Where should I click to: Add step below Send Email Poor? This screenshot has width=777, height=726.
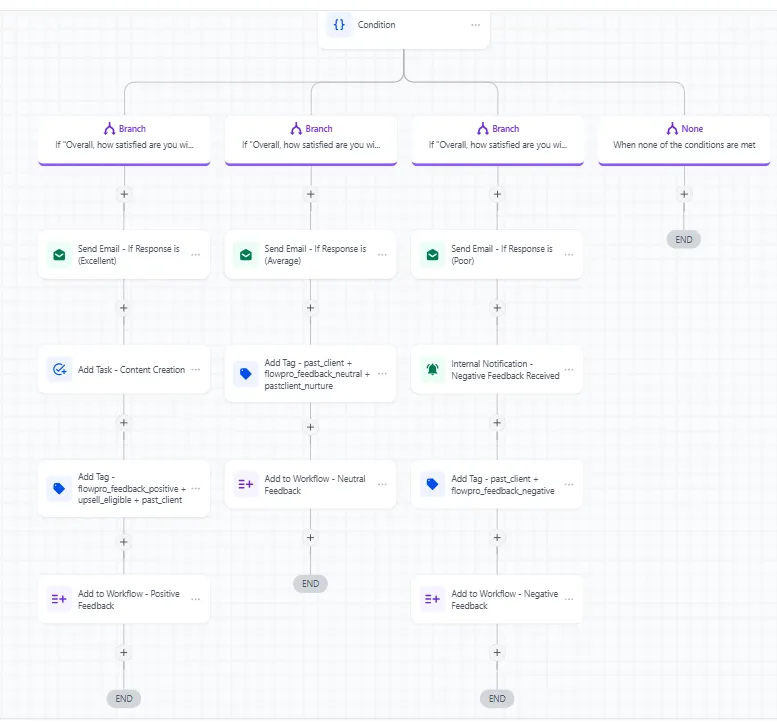click(x=498, y=308)
